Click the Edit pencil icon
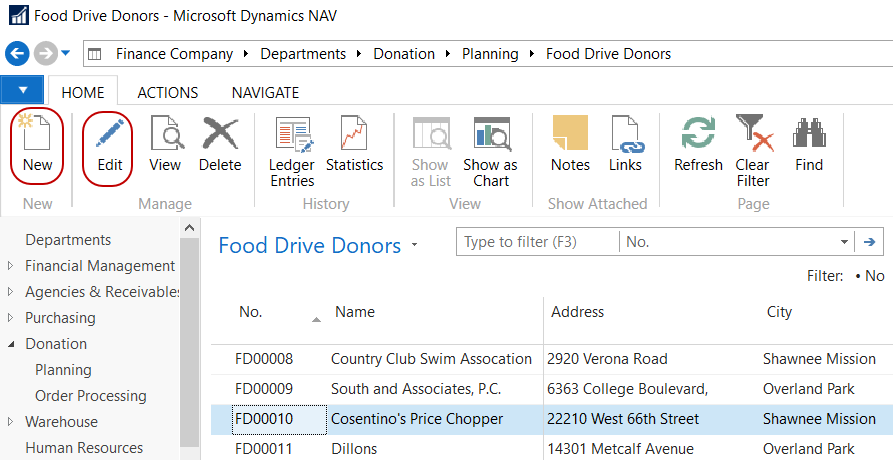 tap(109, 135)
